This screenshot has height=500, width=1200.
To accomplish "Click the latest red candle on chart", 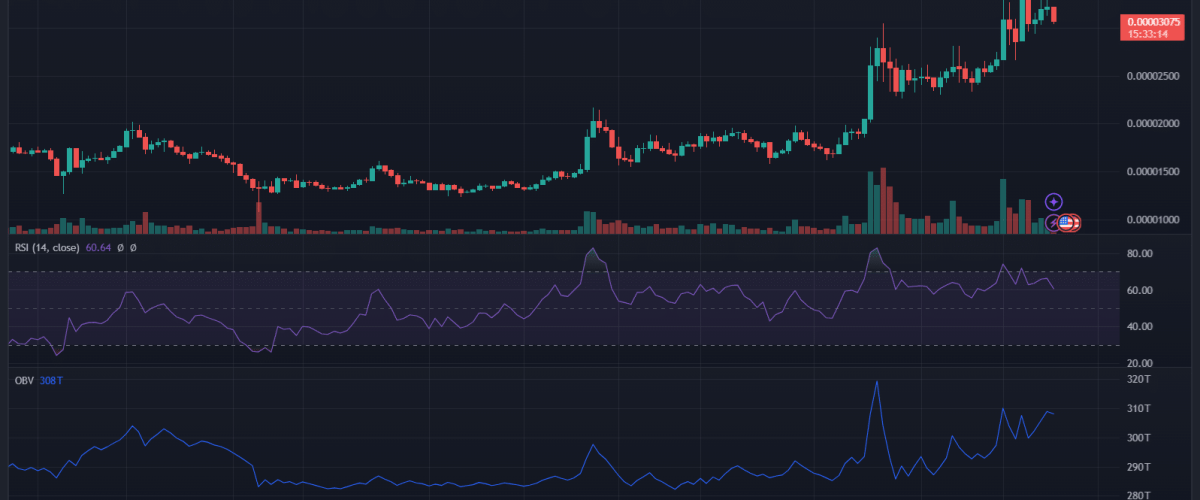I will [1053, 14].
